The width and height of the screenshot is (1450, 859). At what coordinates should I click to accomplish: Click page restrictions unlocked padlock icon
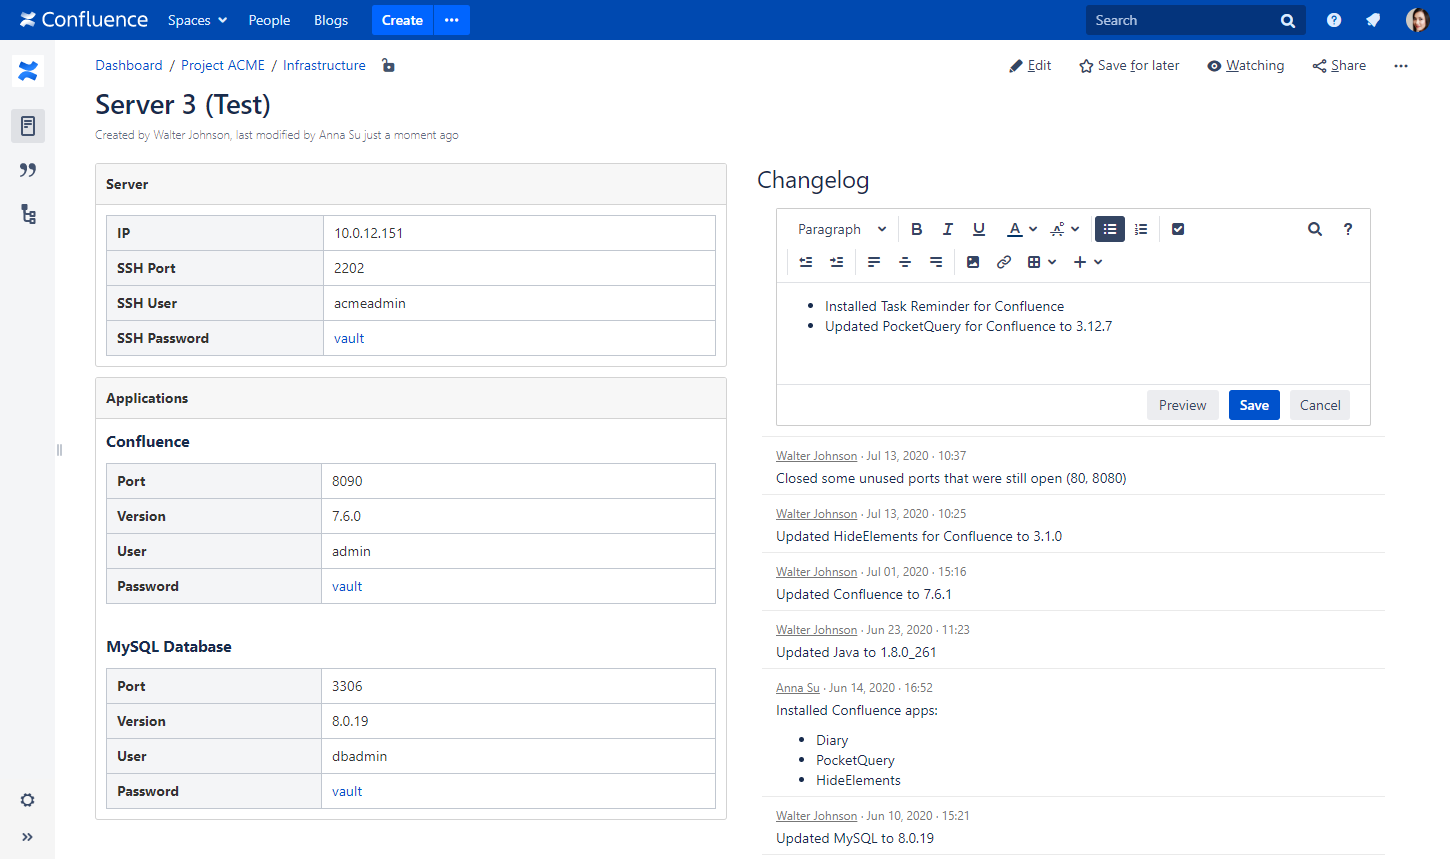click(x=388, y=65)
